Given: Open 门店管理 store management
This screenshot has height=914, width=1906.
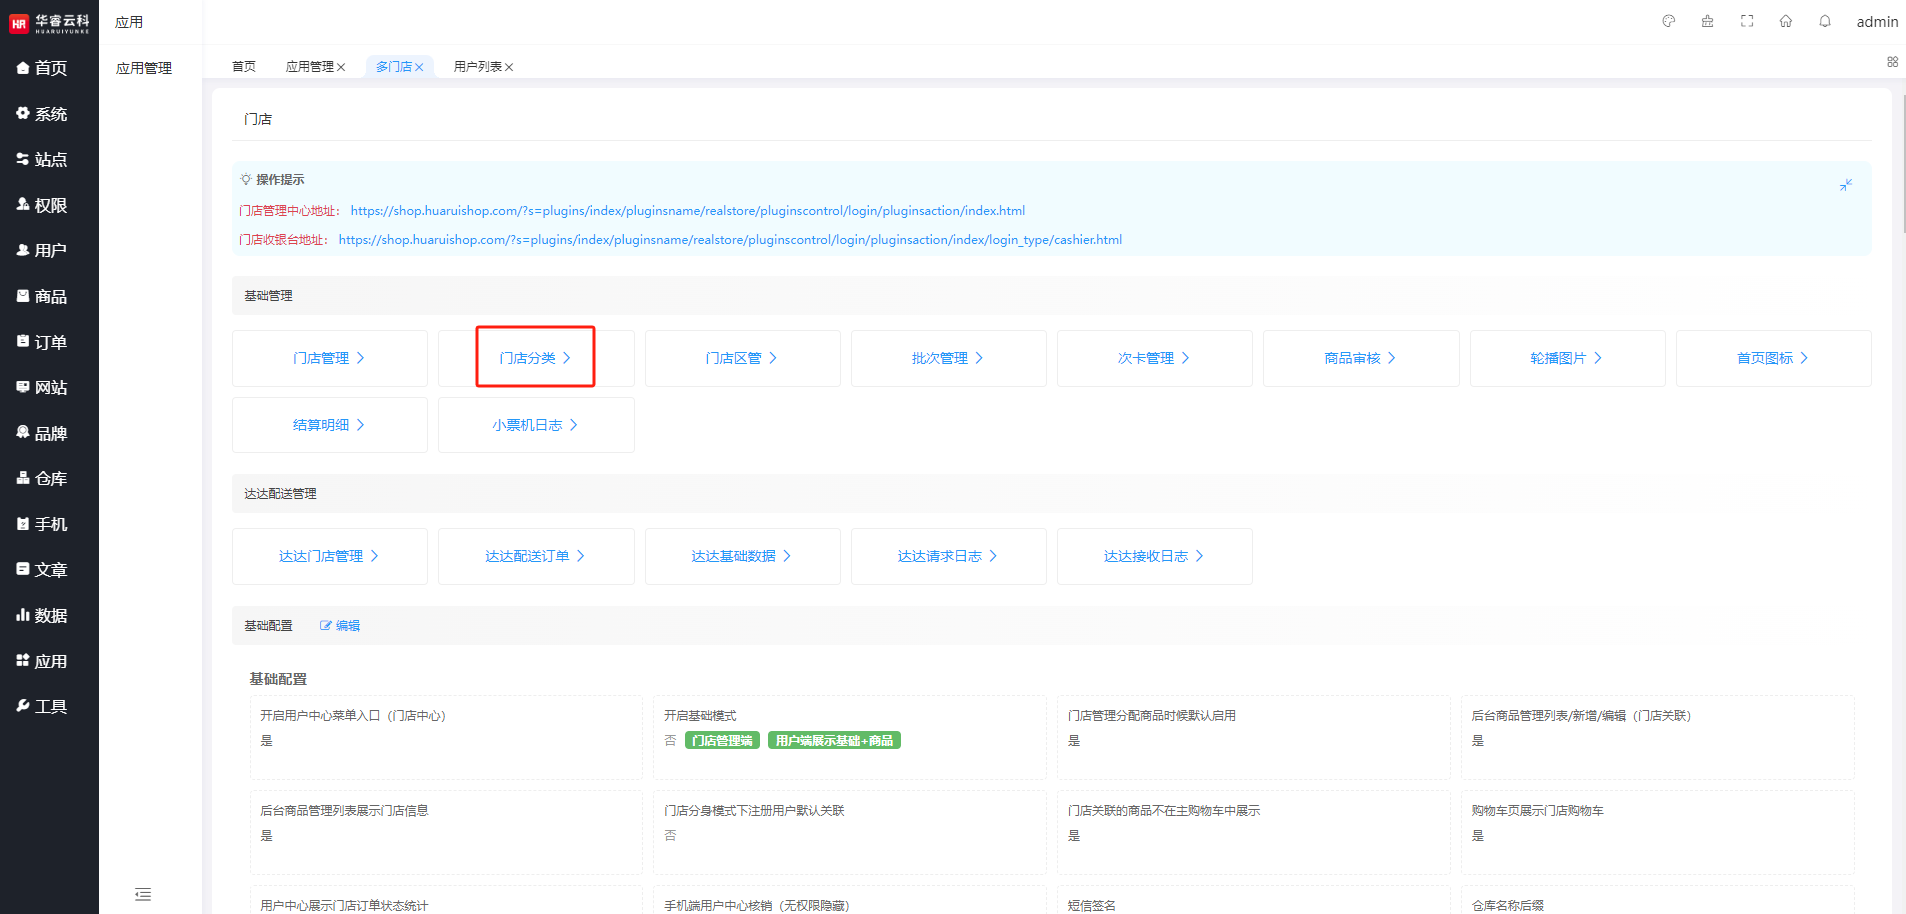Looking at the screenshot, I should pyautogui.click(x=329, y=358).
